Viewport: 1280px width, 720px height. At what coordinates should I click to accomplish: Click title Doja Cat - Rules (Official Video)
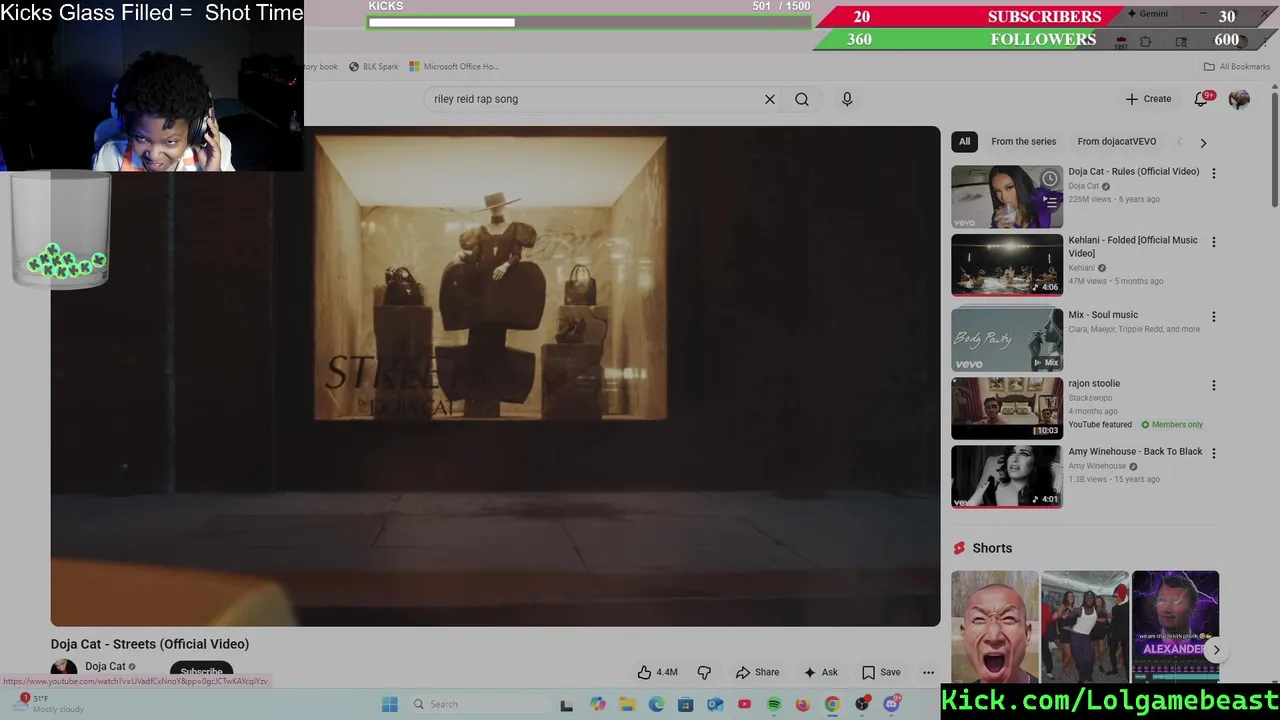point(1134,171)
